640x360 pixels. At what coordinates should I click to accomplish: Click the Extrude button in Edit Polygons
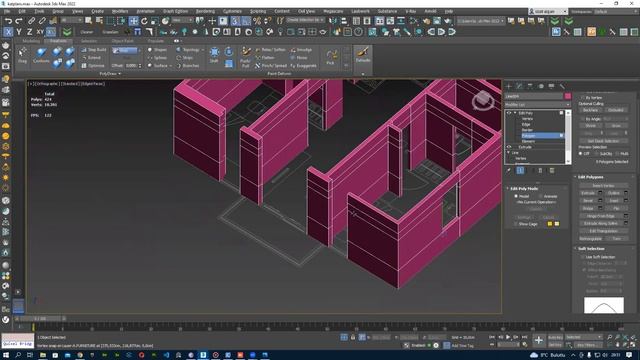pyautogui.click(x=588, y=193)
